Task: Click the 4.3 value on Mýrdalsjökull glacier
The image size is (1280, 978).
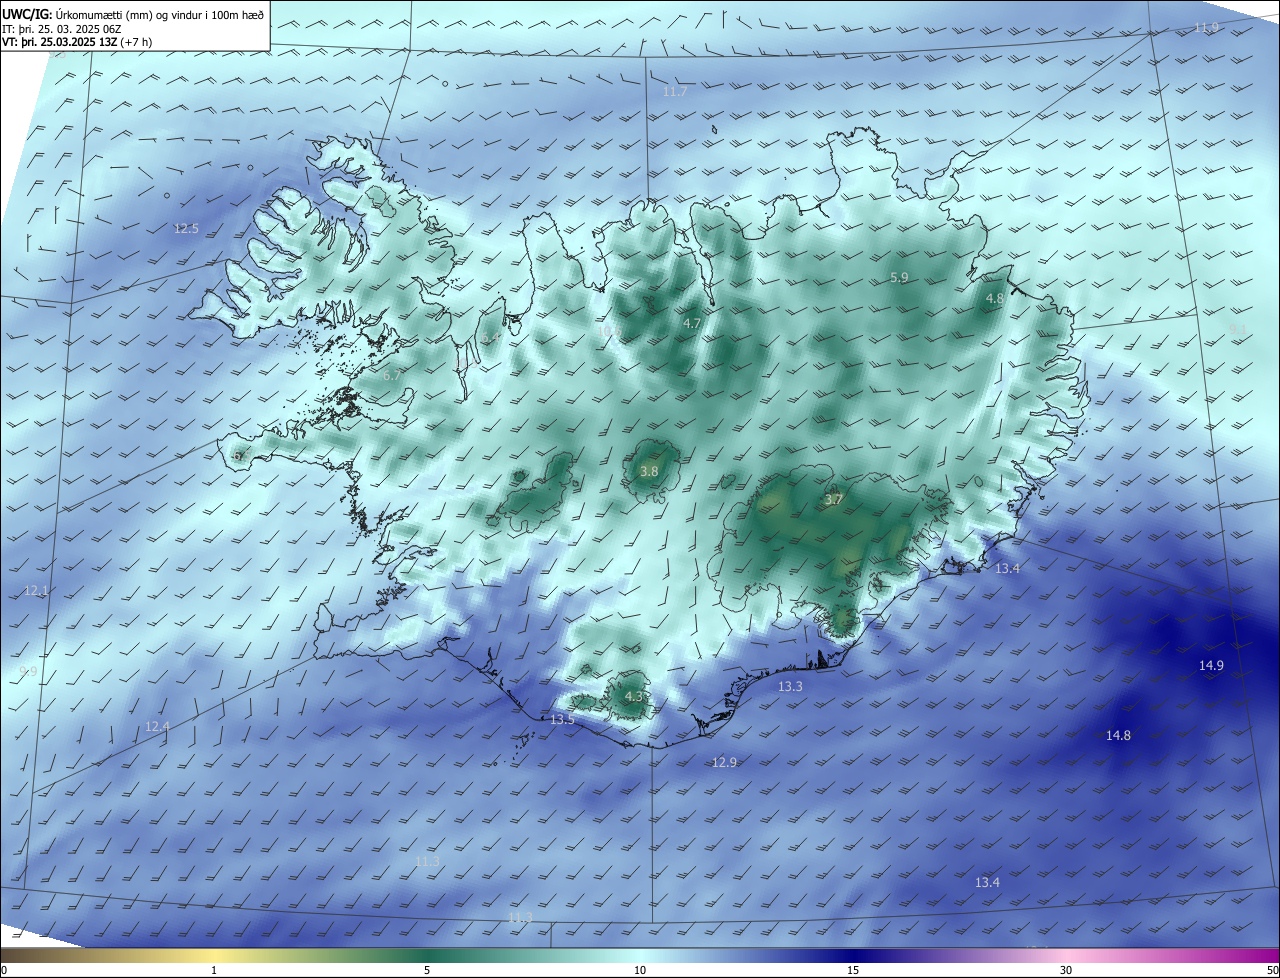Action: tap(634, 696)
